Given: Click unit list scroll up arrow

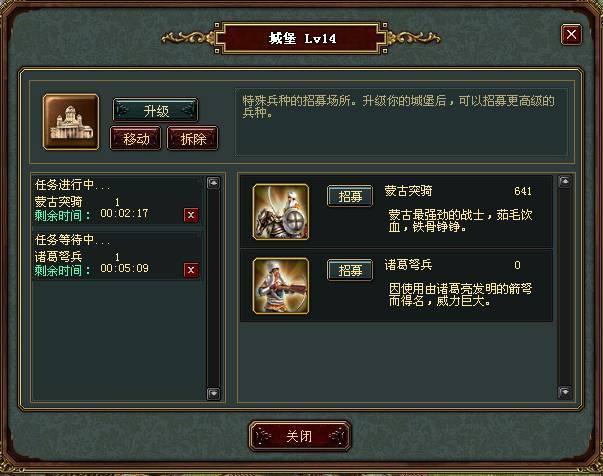Looking at the screenshot, I should [x=565, y=182].
